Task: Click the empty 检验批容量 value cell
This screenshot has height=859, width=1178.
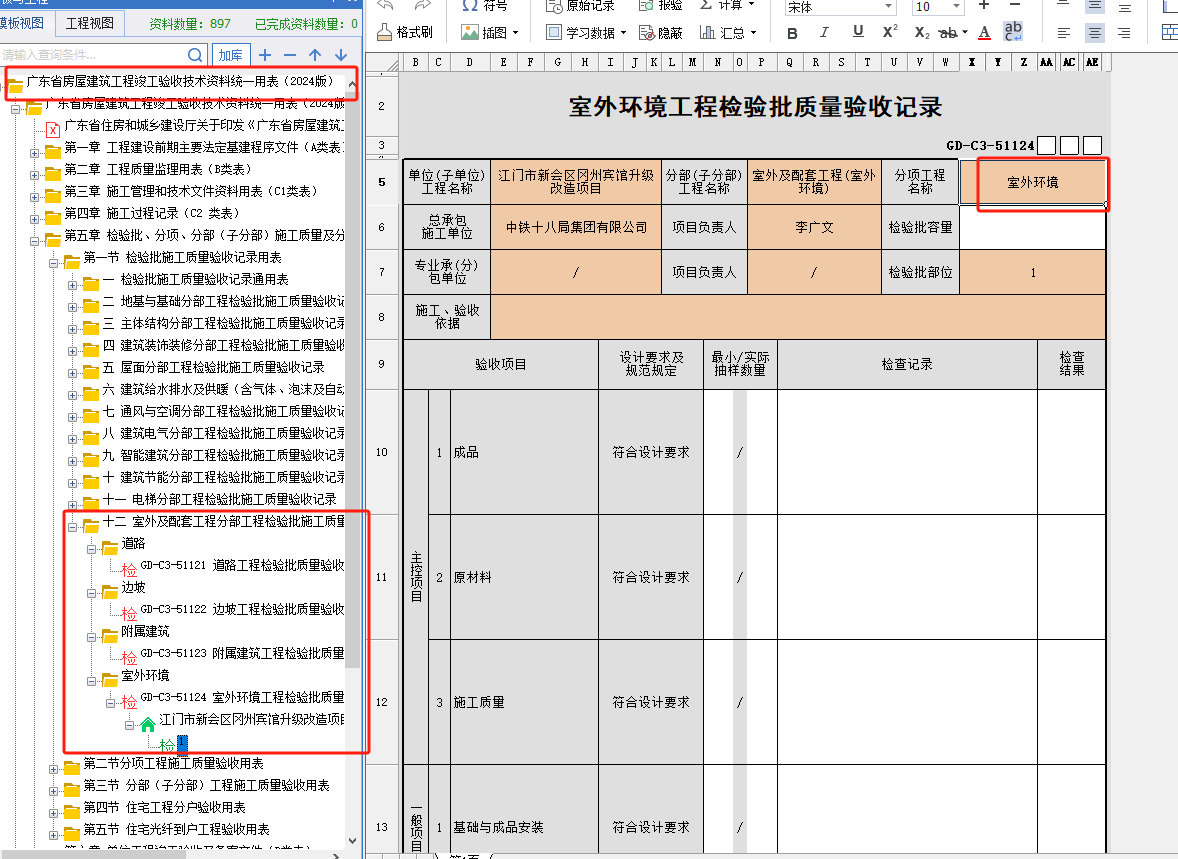Action: click(1032, 227)
